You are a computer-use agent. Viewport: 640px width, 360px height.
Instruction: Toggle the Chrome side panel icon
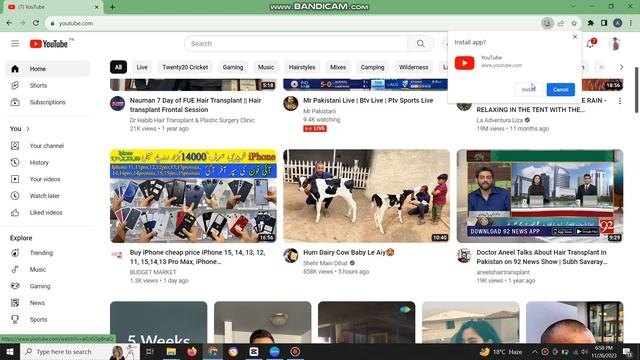[604, 23]
